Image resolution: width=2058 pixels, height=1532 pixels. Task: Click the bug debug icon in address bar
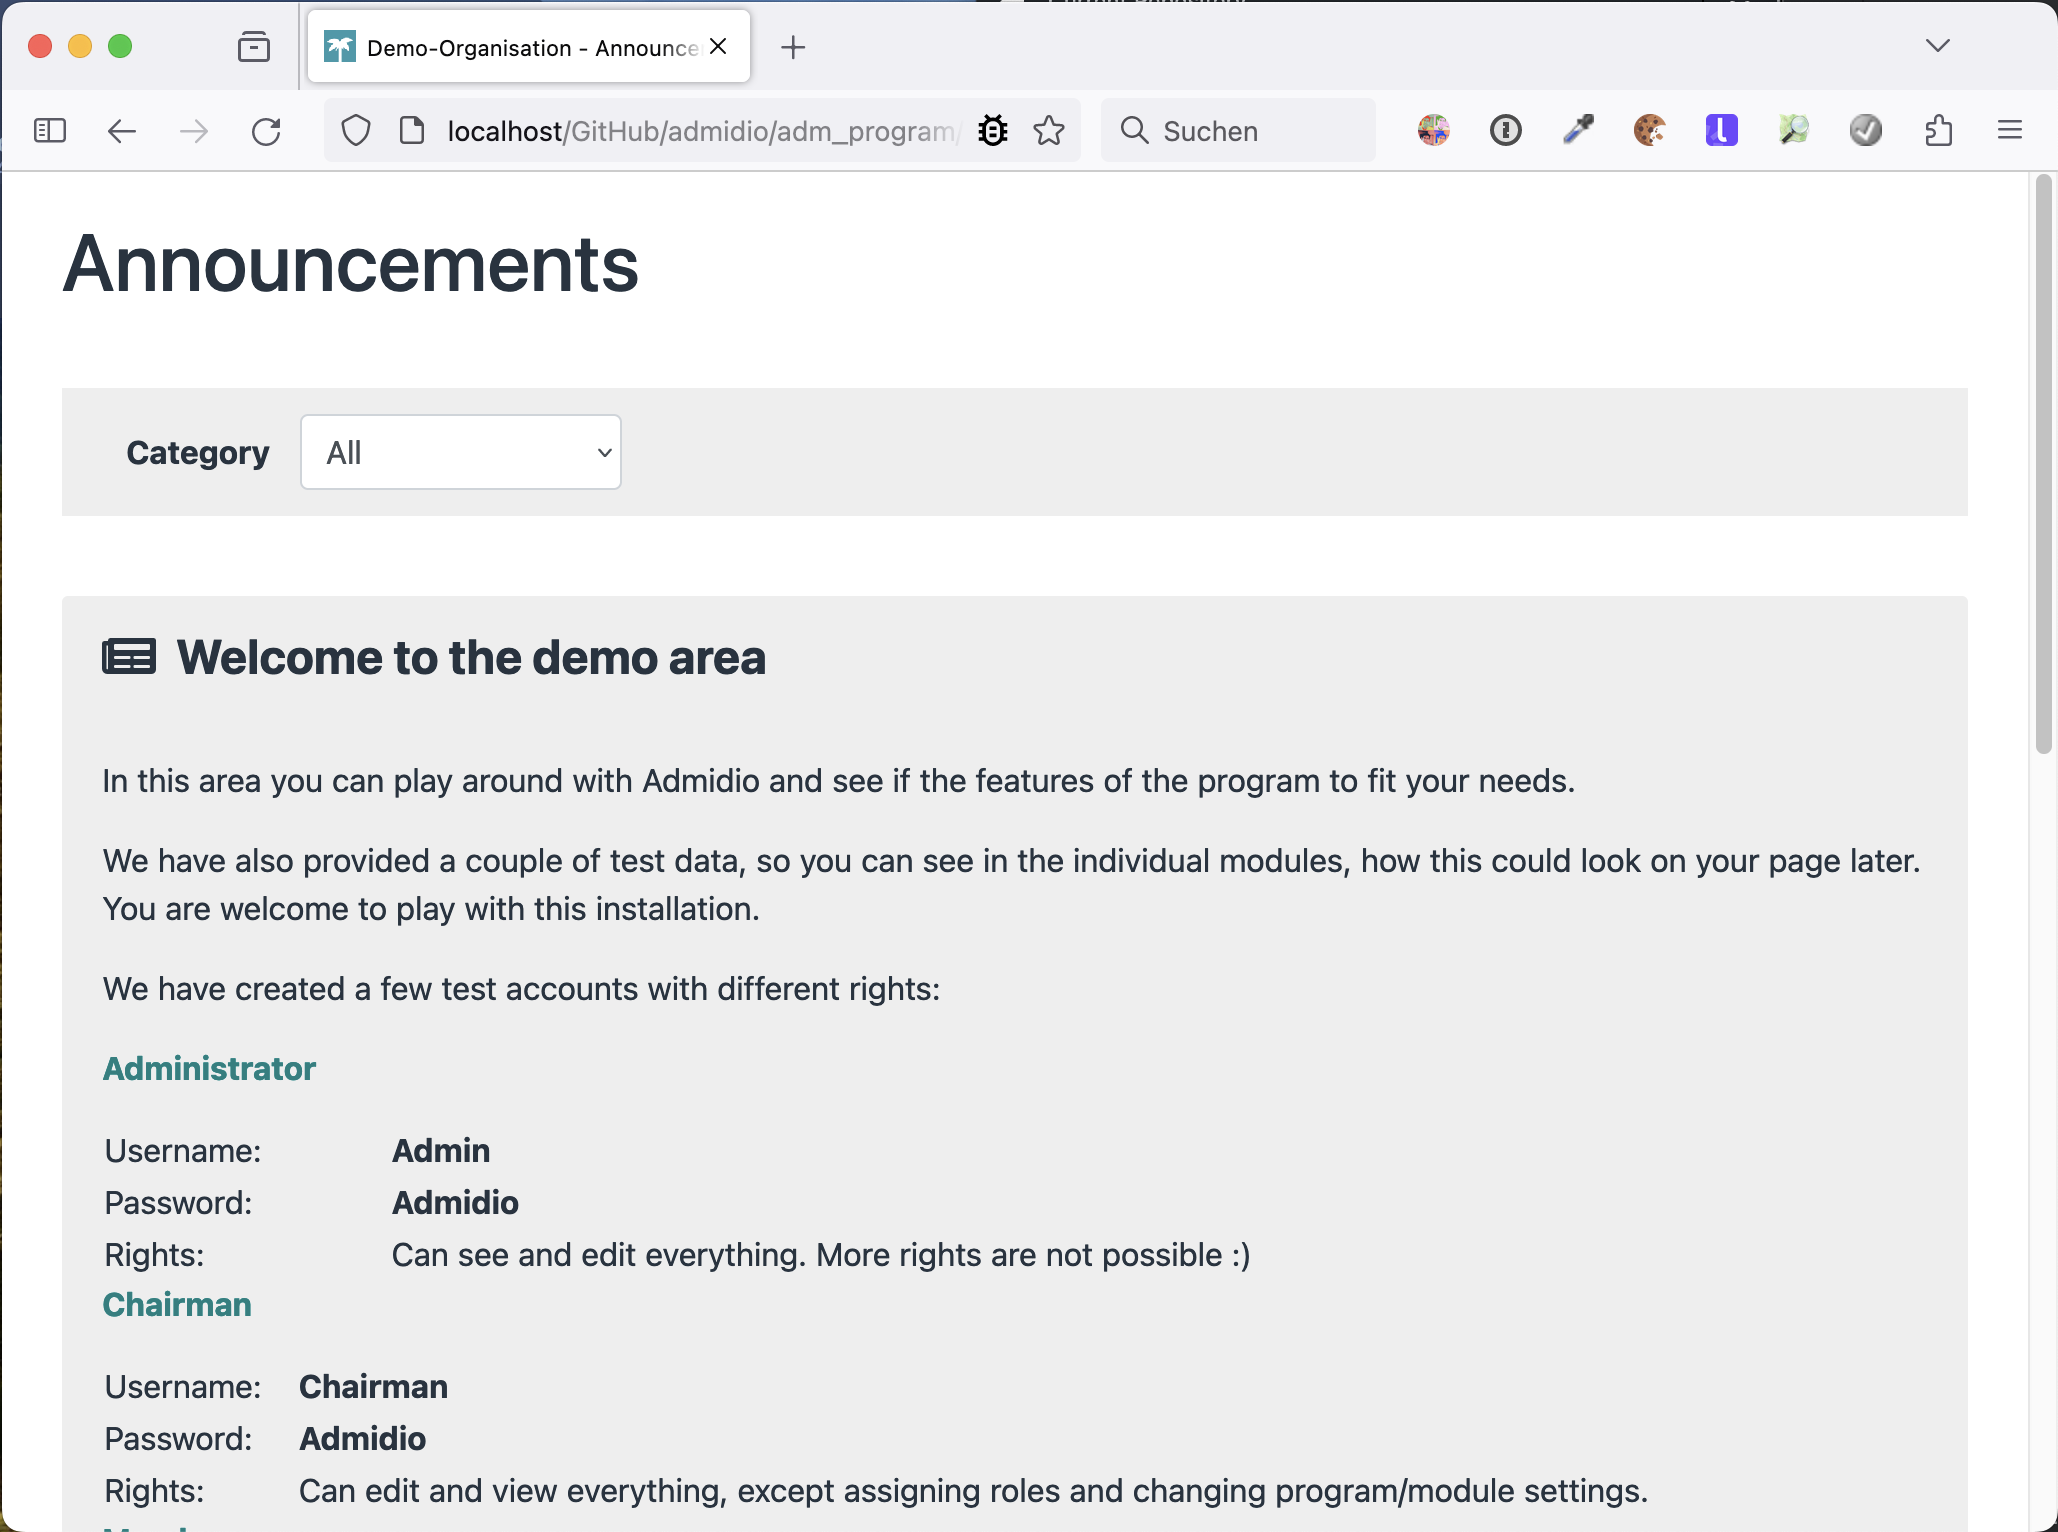pos(993,131)
